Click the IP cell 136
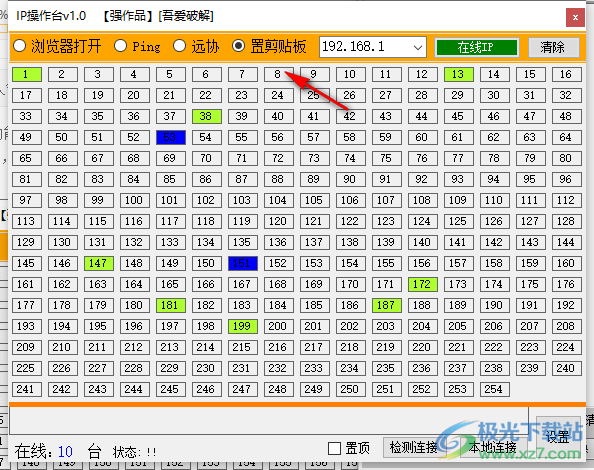Screen dimensions: 594x470 pyautogui.click(x=278, y=242)
